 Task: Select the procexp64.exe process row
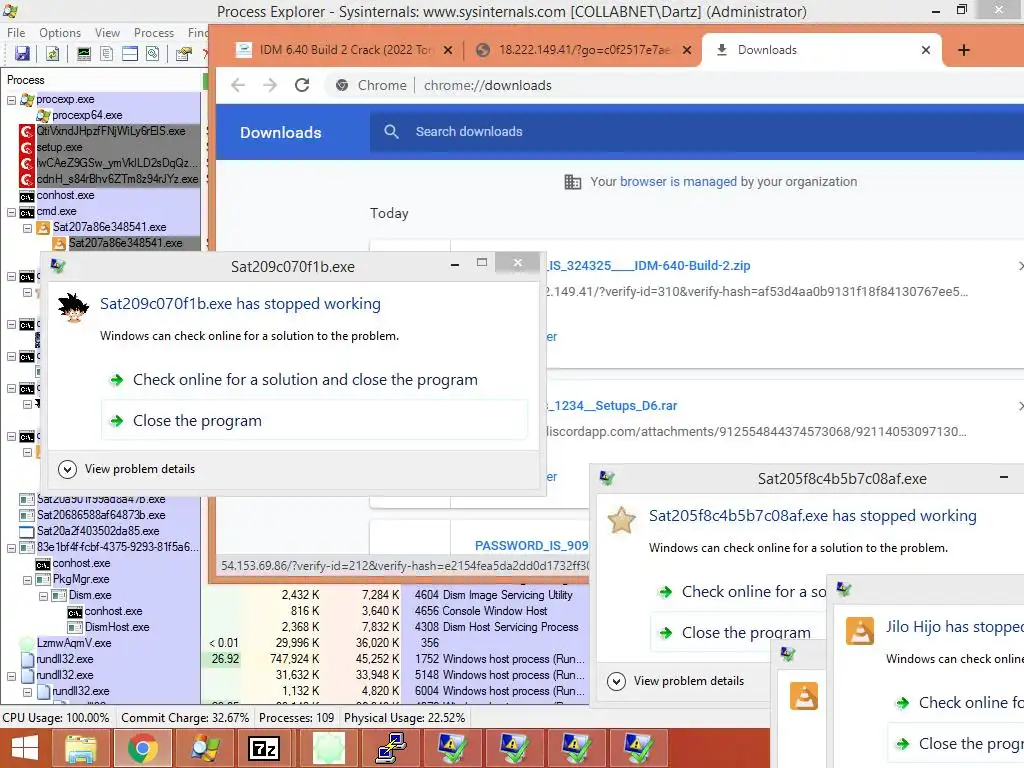pyautogui.click(x=118, y=116)
